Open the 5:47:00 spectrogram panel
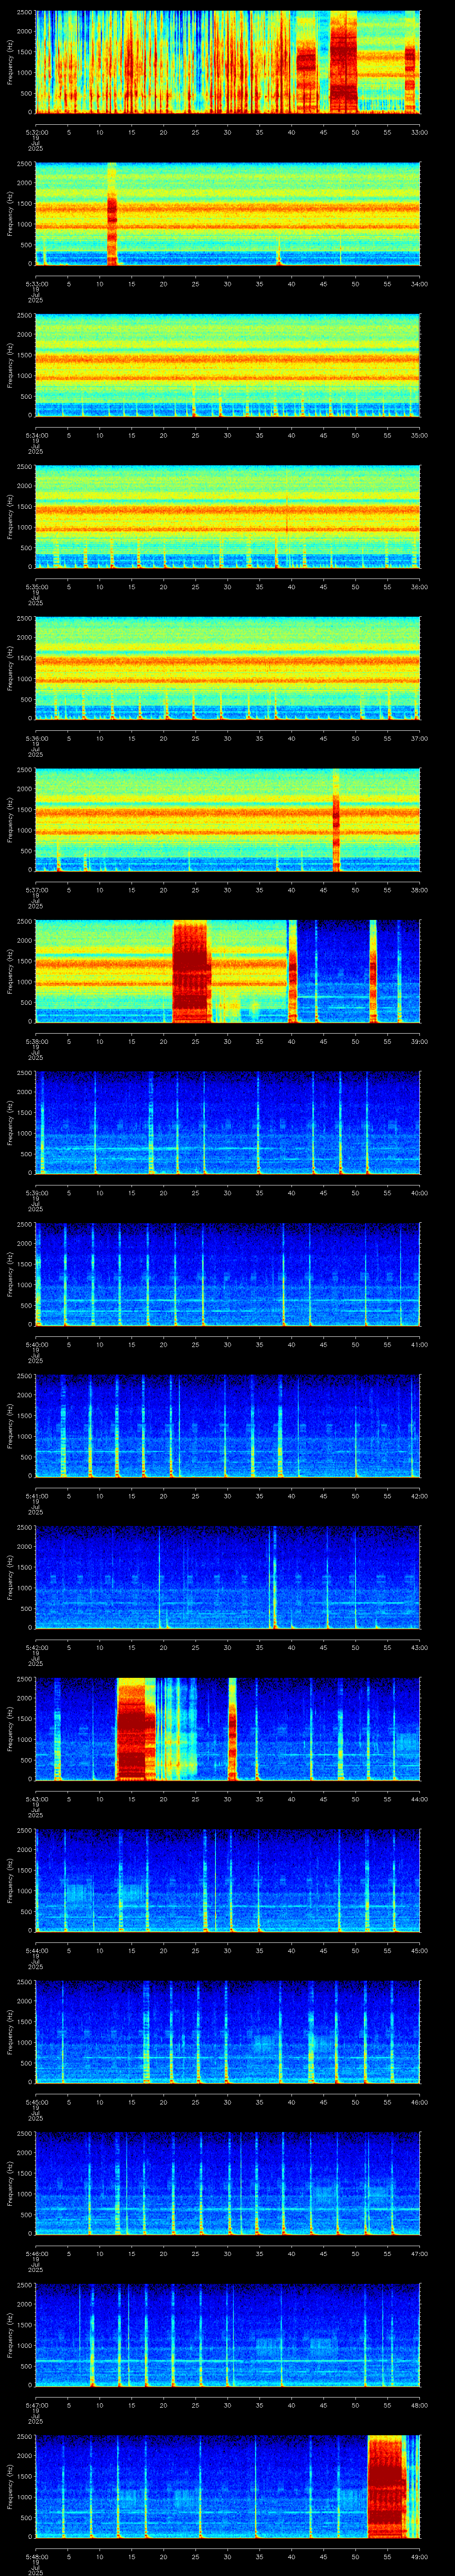This screenshot has height=2576, width=455. [x=228, y=2336]
